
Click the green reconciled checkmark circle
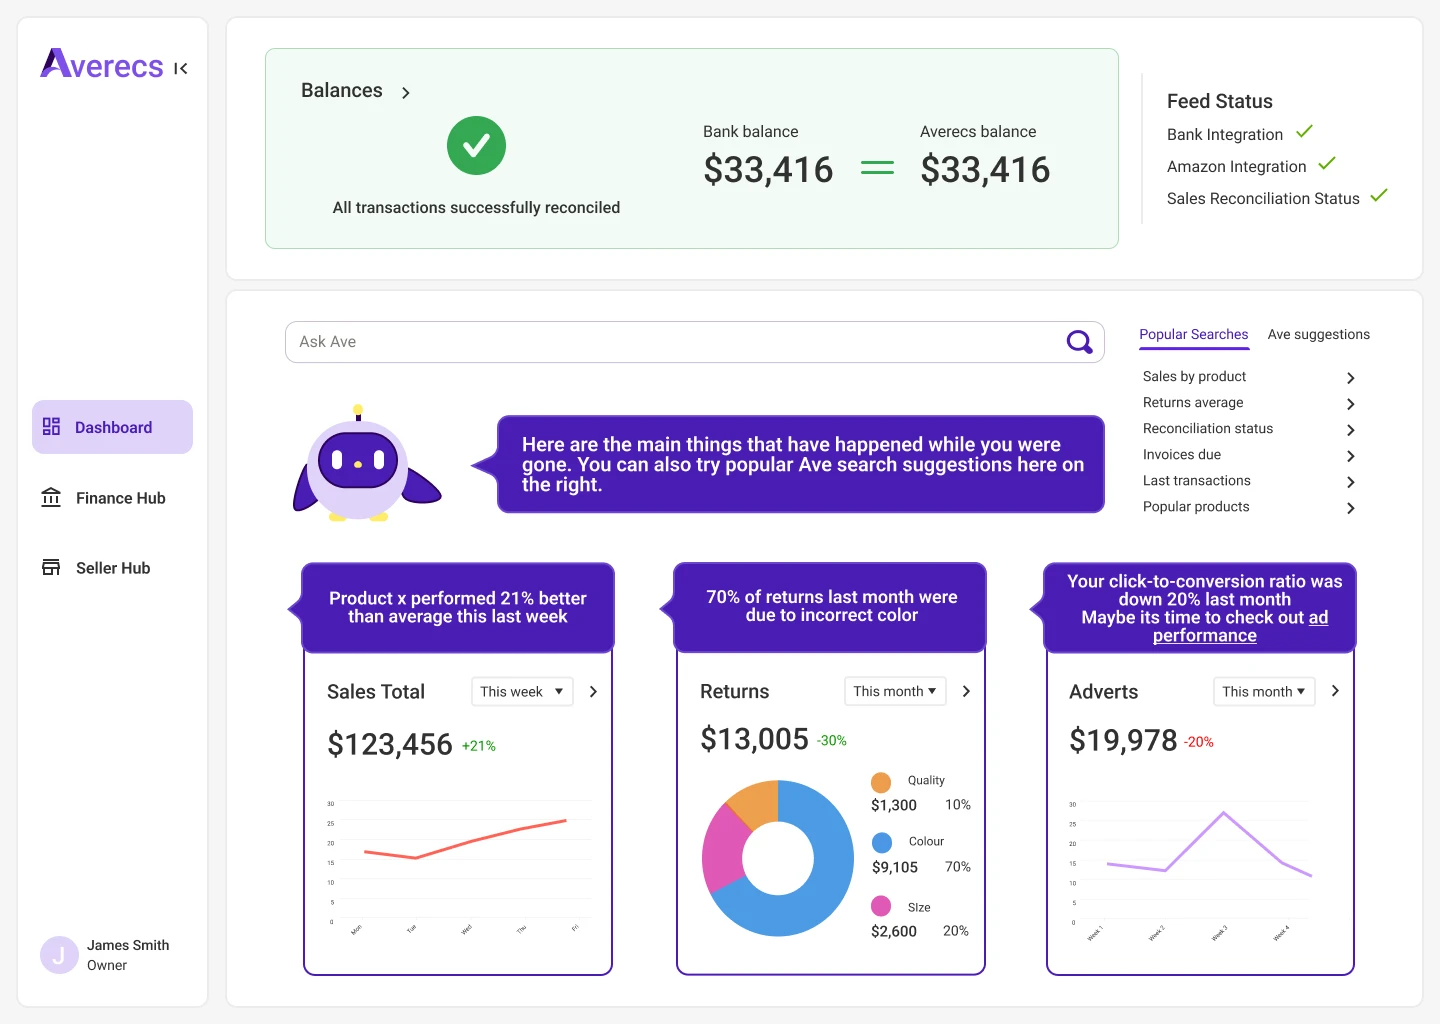pyautogui.click(x=476, y=146)
